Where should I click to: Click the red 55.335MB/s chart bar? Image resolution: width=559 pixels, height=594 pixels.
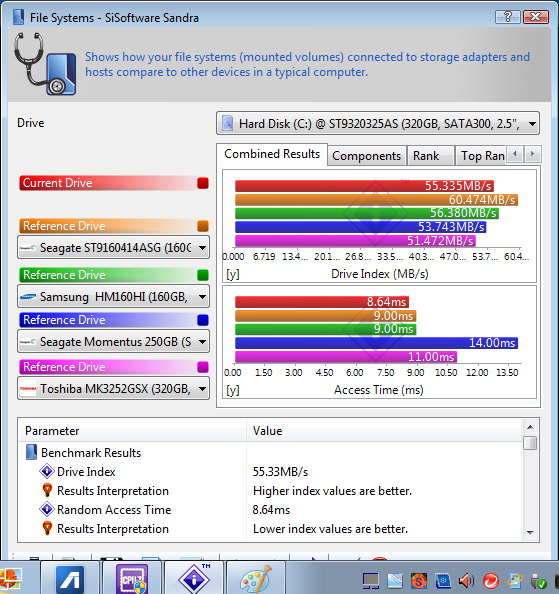pos(364,186)
